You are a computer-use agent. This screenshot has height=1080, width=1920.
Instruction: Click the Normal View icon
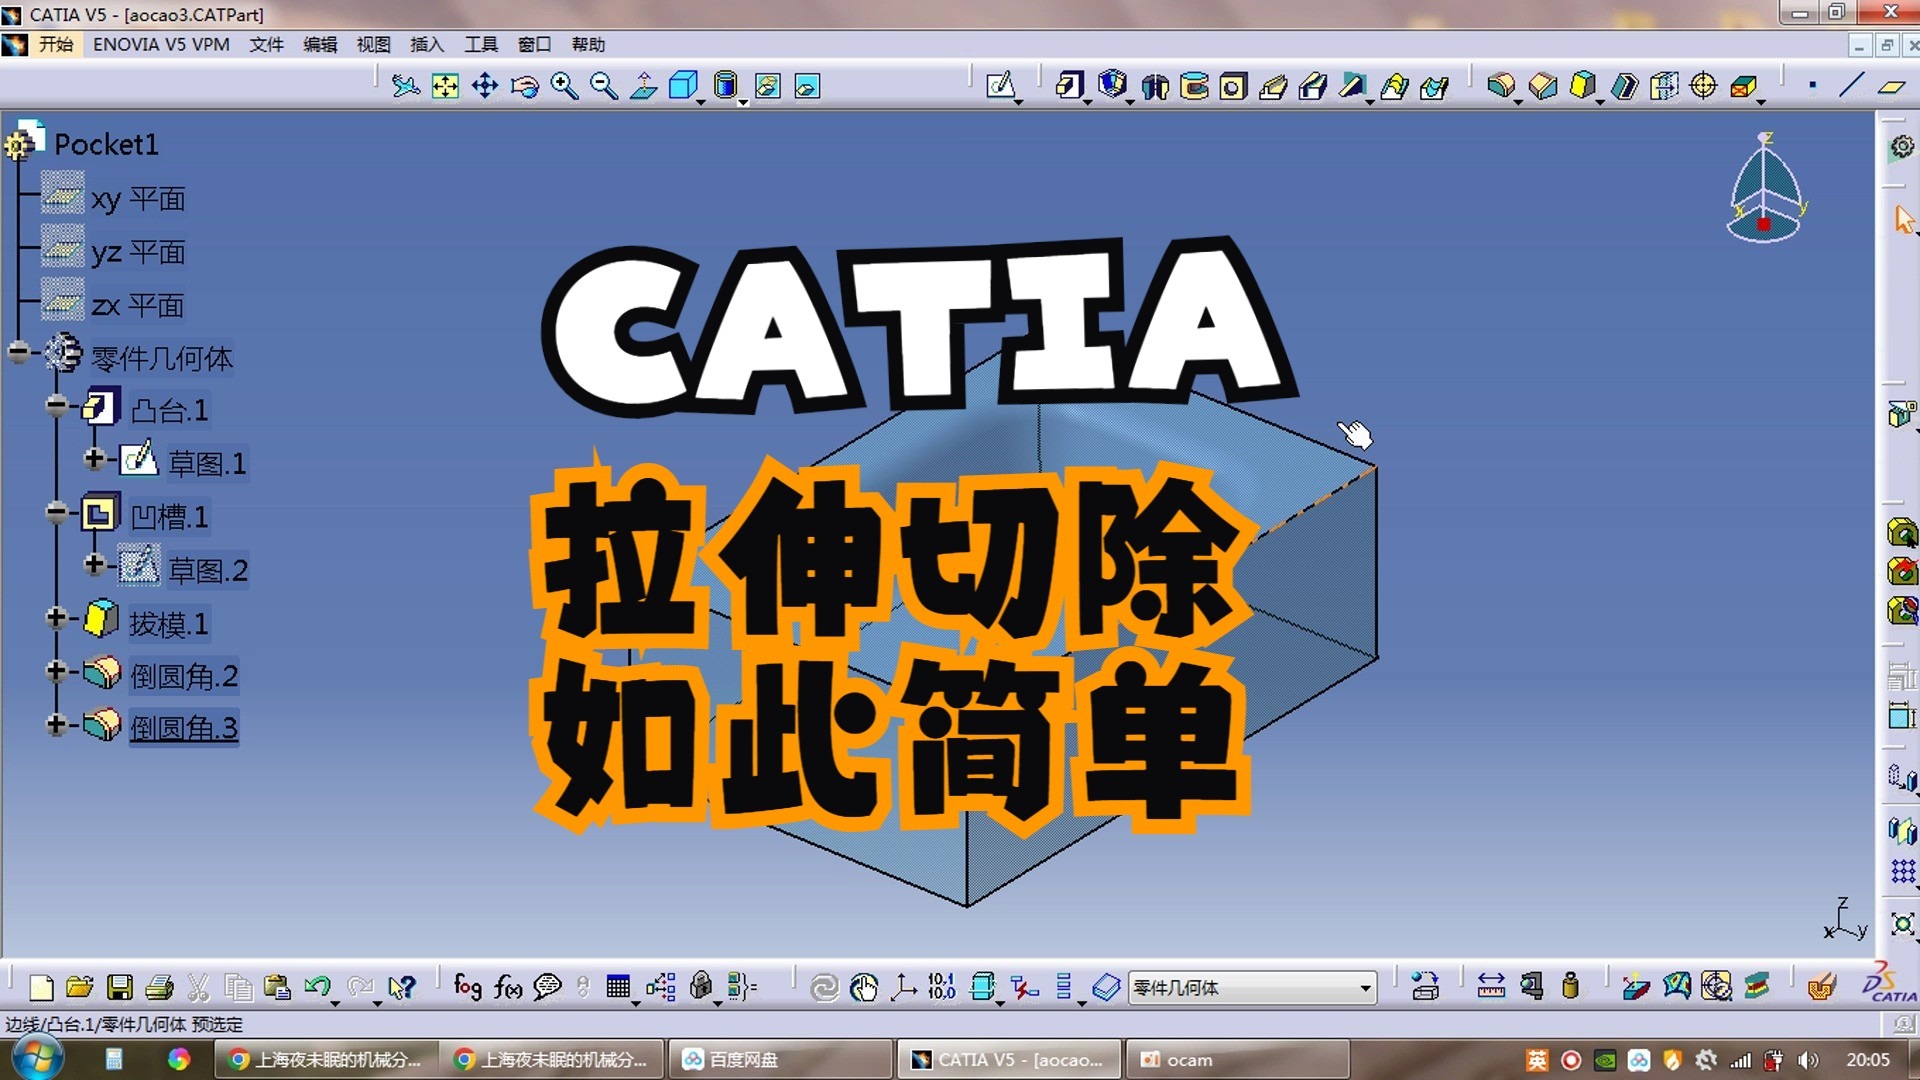[x=644, y=86]
